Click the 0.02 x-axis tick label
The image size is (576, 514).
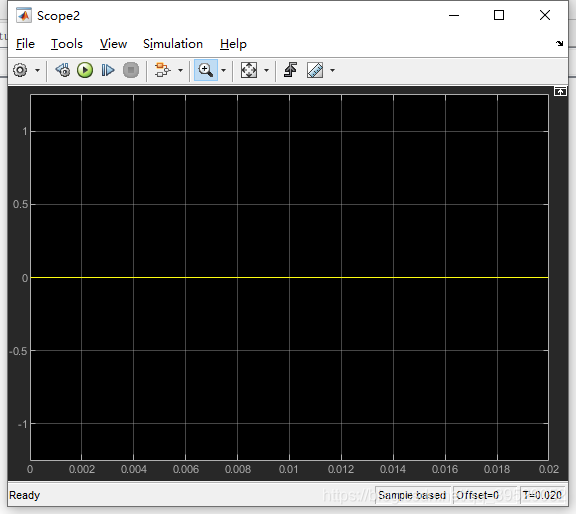[548, 469]
